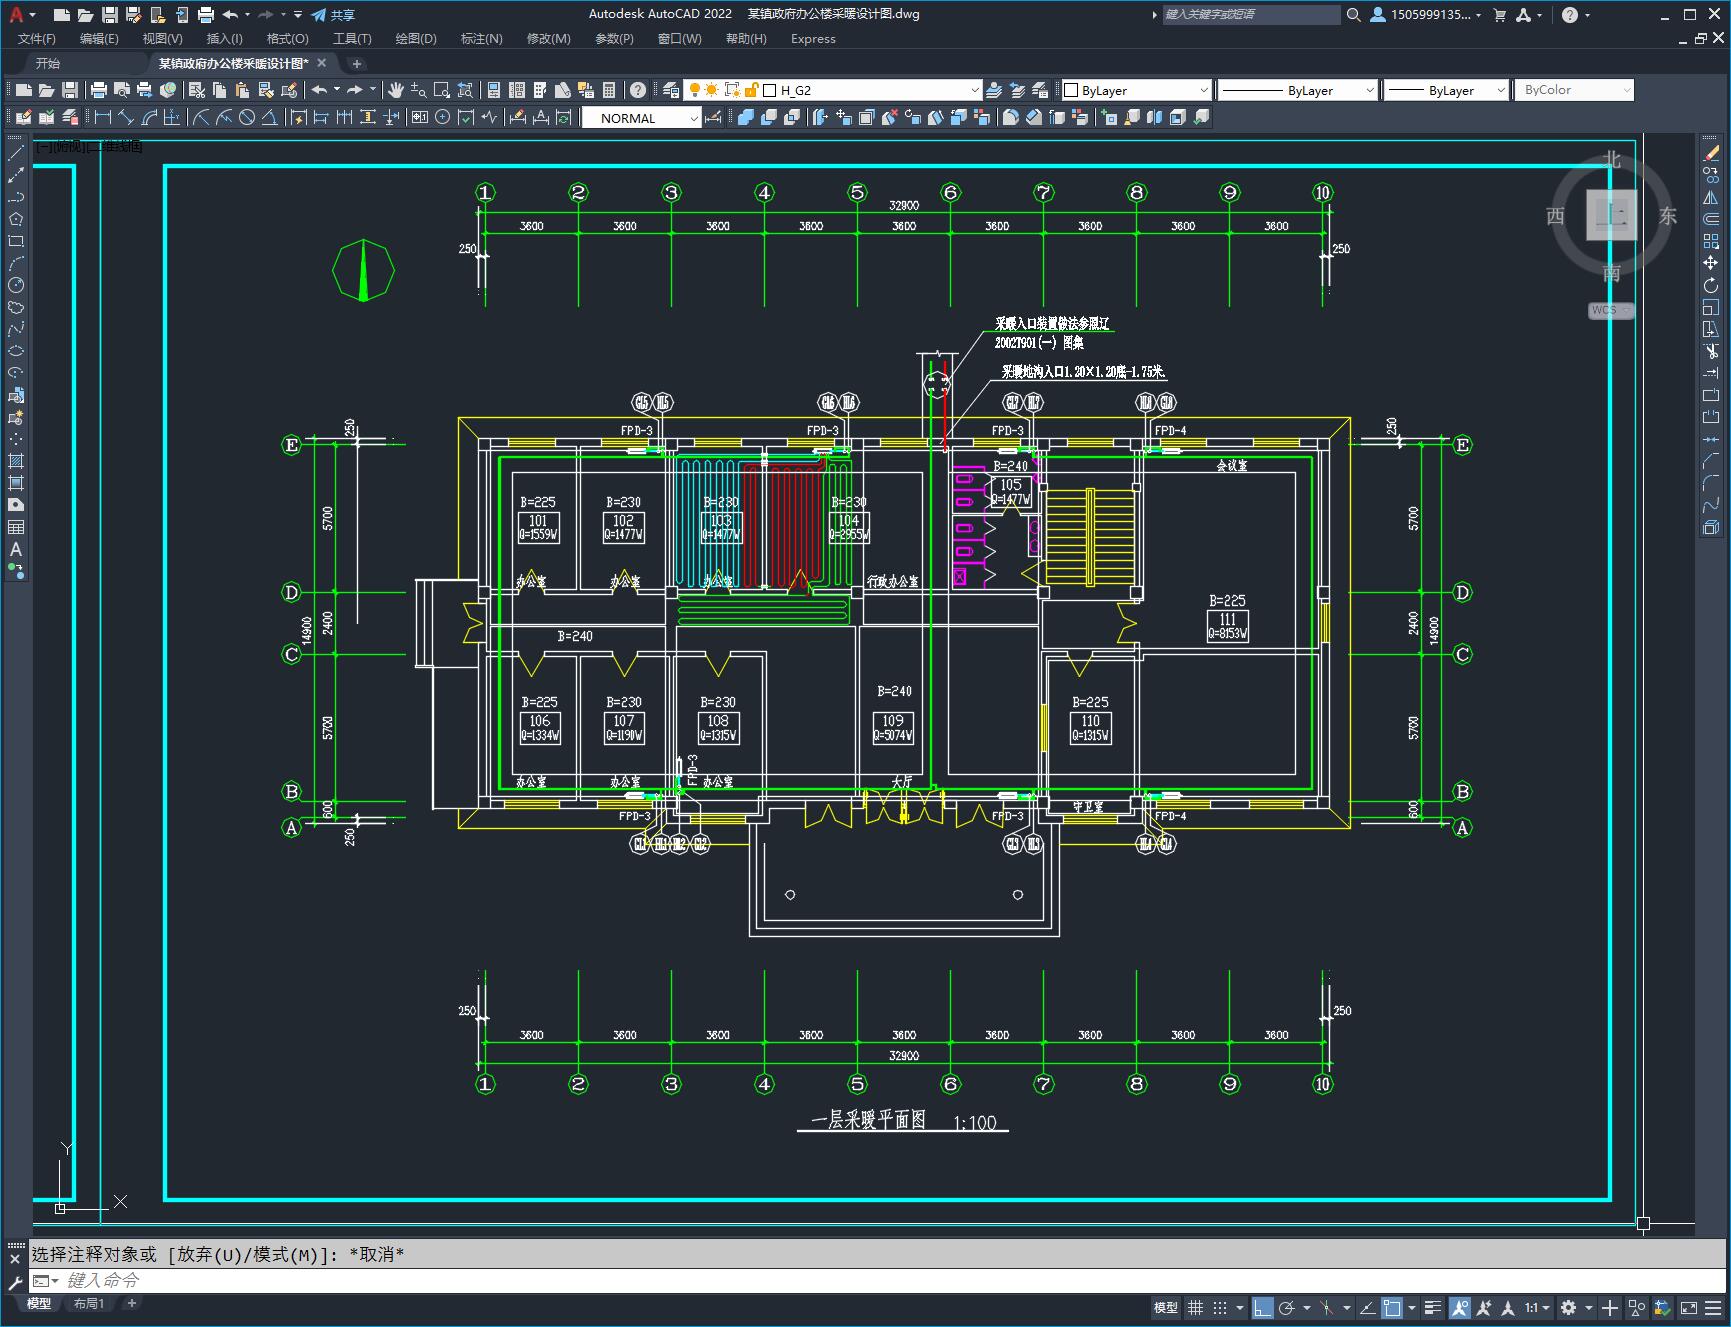
Task: Click the Help question mark in toolbar
Action: 638,90
